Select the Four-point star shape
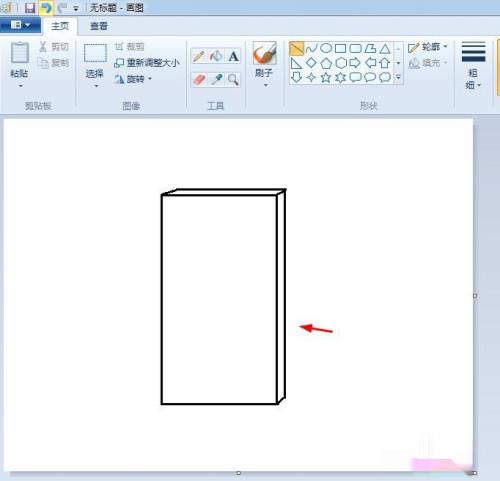The image size is (500, 481). (311, 77)
